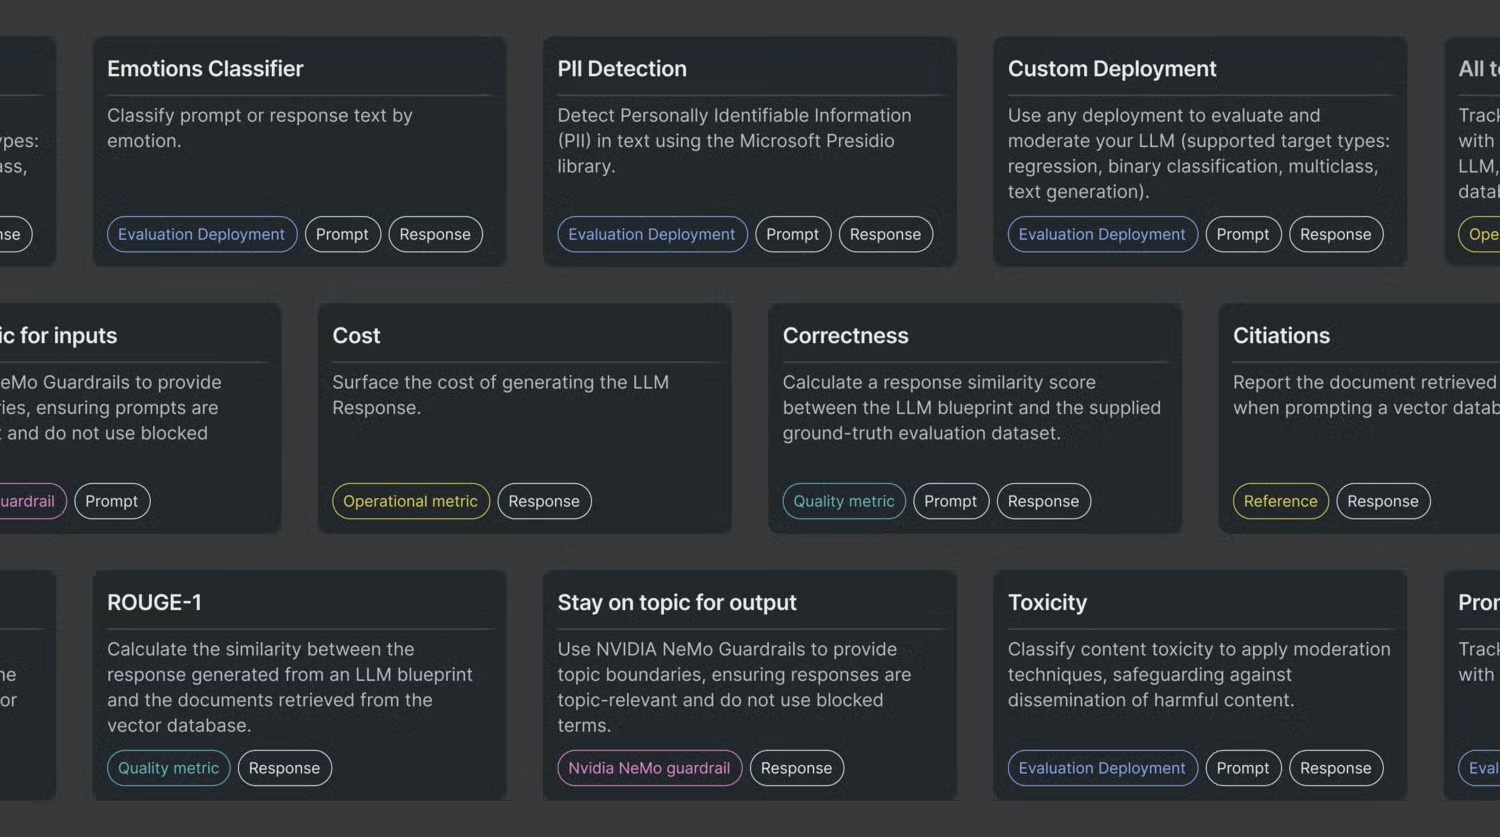The image size is (1500, 837).
Task: Click the Quality metric tag on Correctness
Action: (843, 501)
